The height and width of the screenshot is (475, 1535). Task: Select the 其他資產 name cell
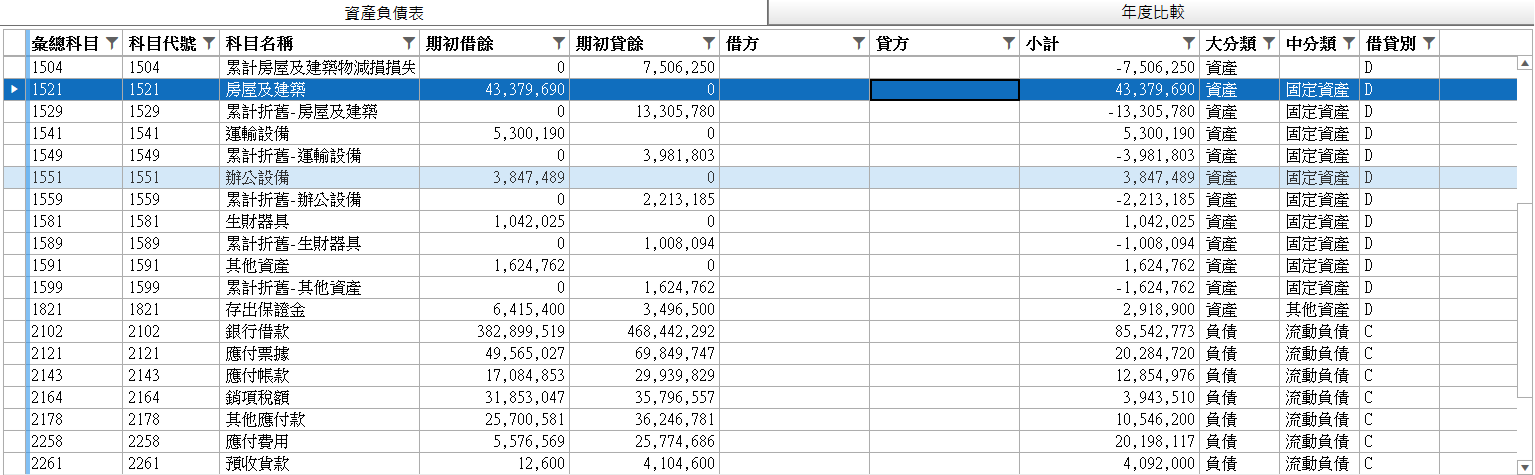(321, 266)
